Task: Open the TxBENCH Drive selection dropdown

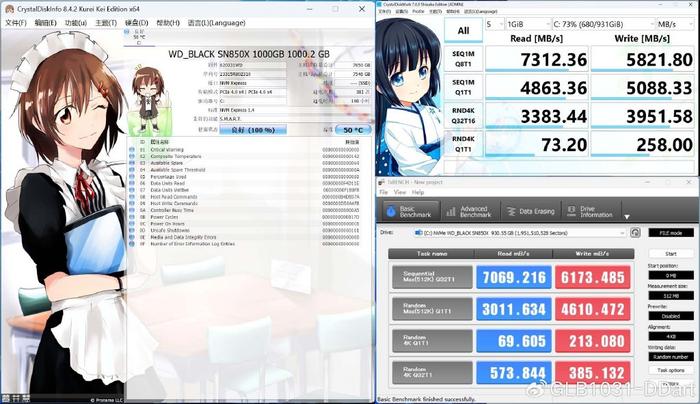Action: click(520, 233)
